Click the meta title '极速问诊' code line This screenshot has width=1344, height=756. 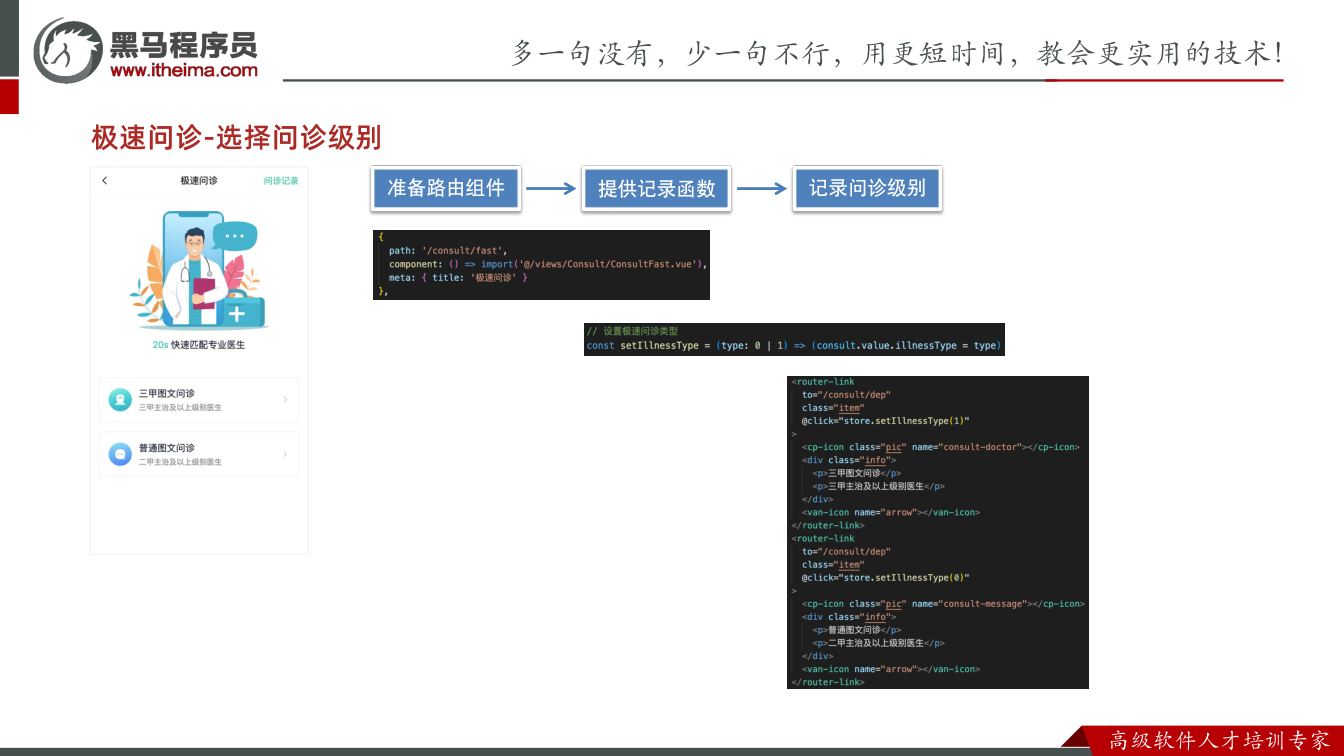(x=458, y=277)
